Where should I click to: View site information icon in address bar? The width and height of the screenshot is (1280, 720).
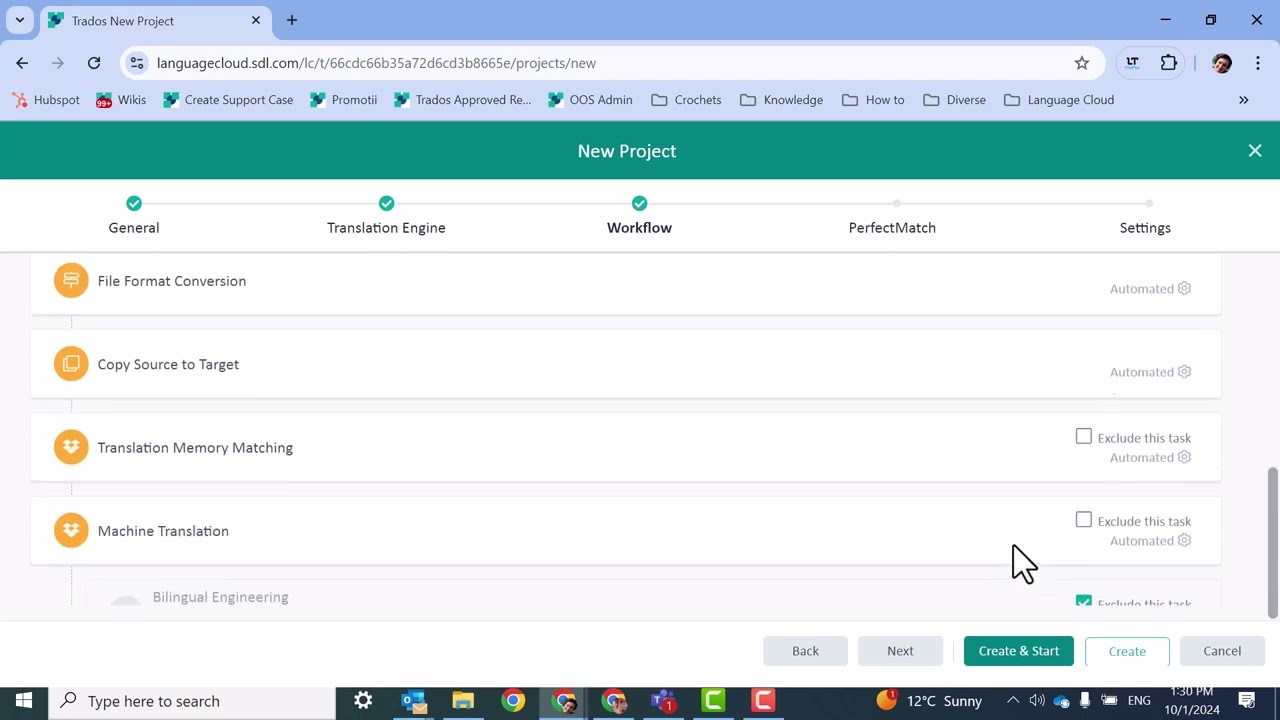tap(138, 63)
